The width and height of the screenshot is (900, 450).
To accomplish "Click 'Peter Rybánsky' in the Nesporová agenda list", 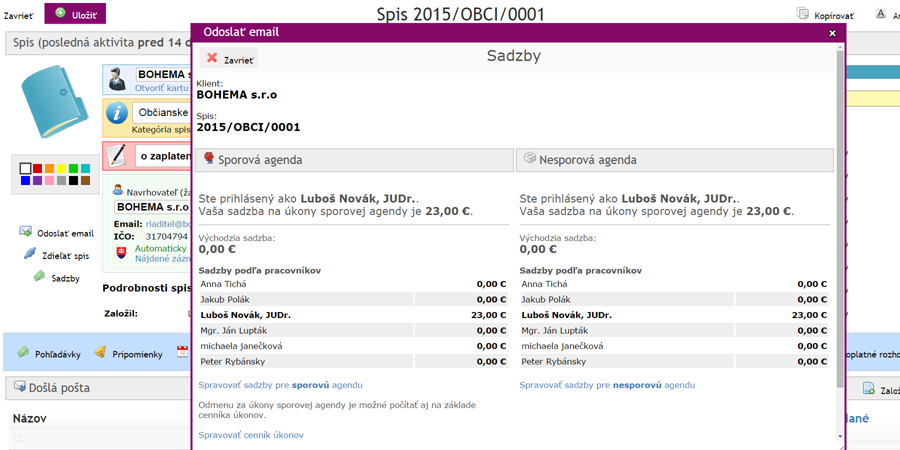I will [553, 361].
